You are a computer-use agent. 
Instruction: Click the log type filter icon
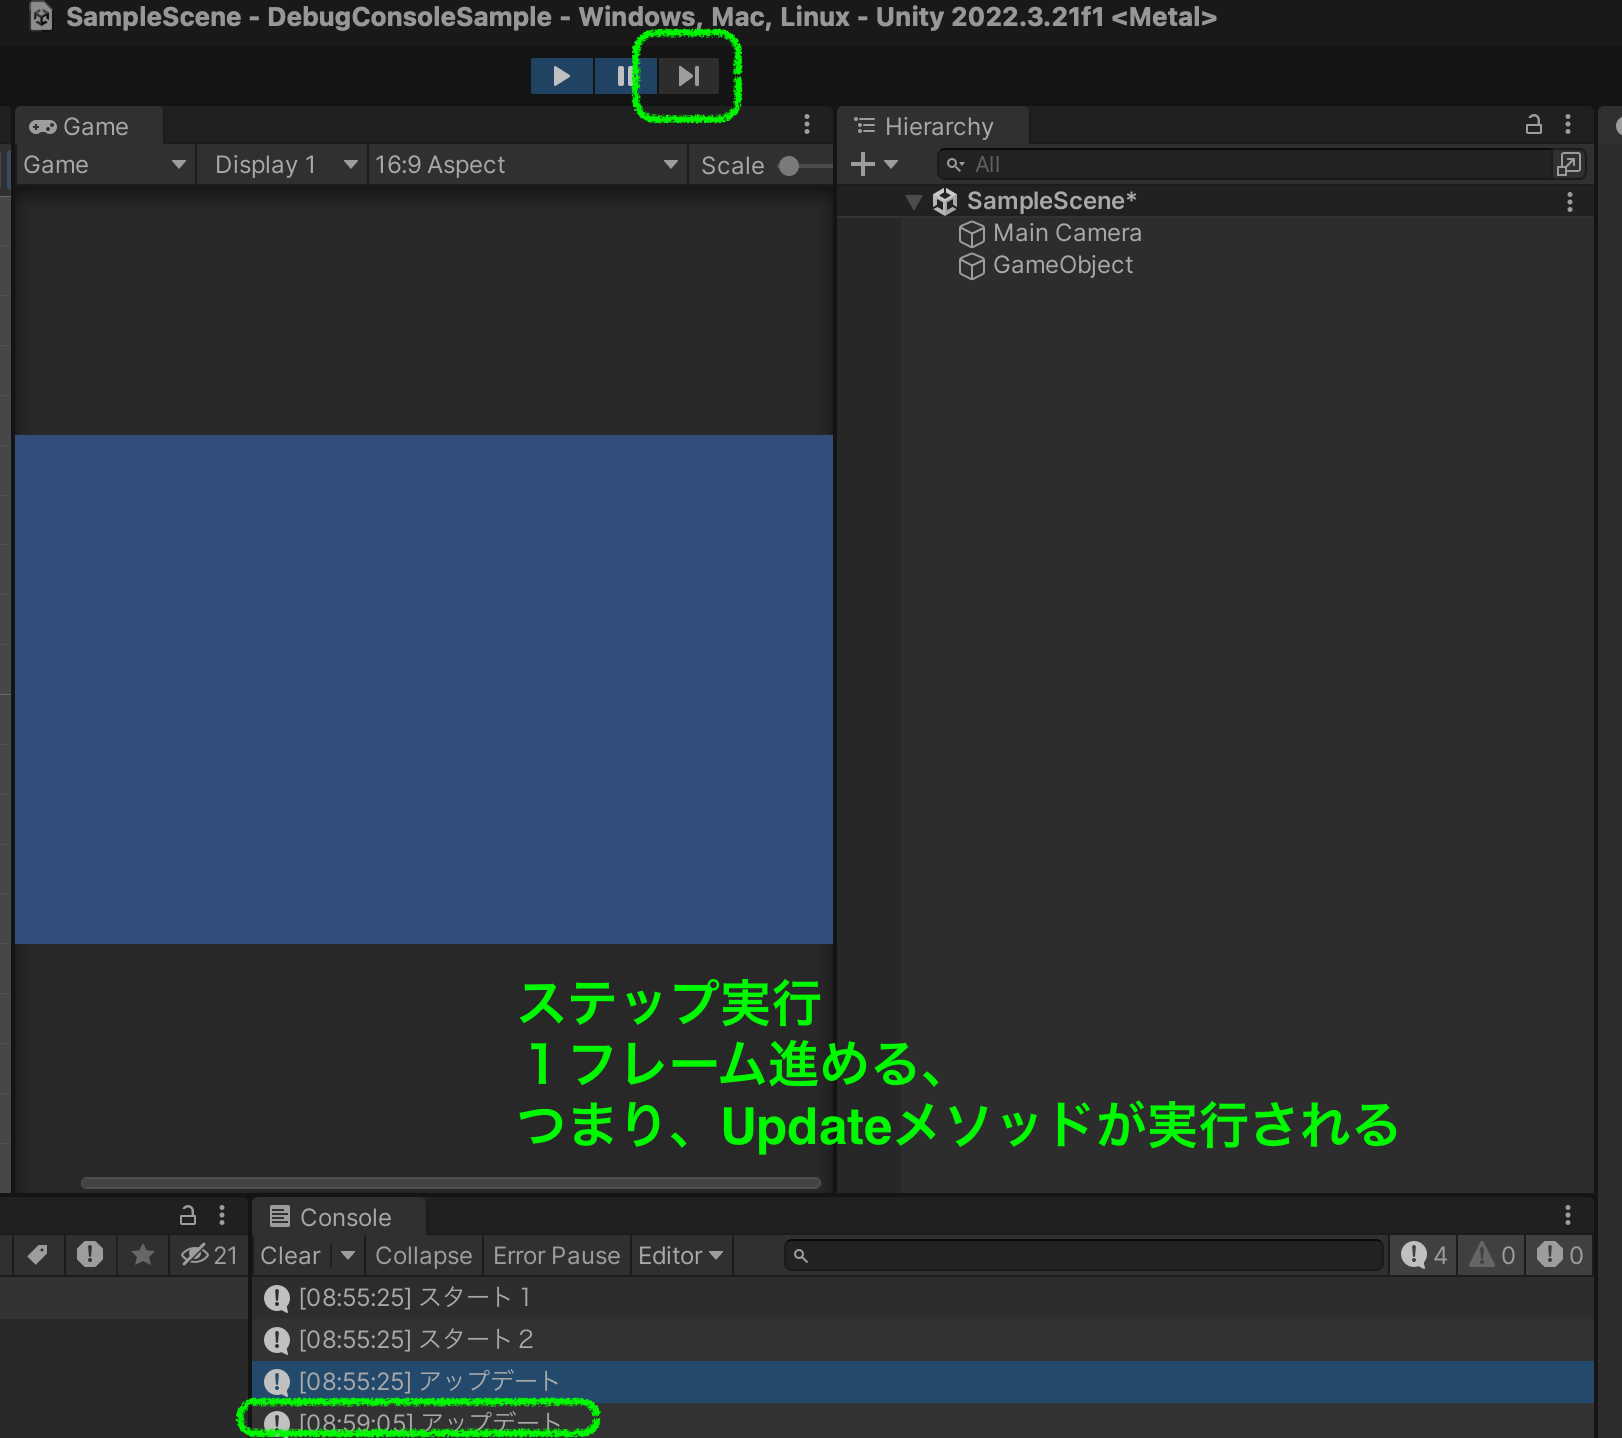point(90,1254)
